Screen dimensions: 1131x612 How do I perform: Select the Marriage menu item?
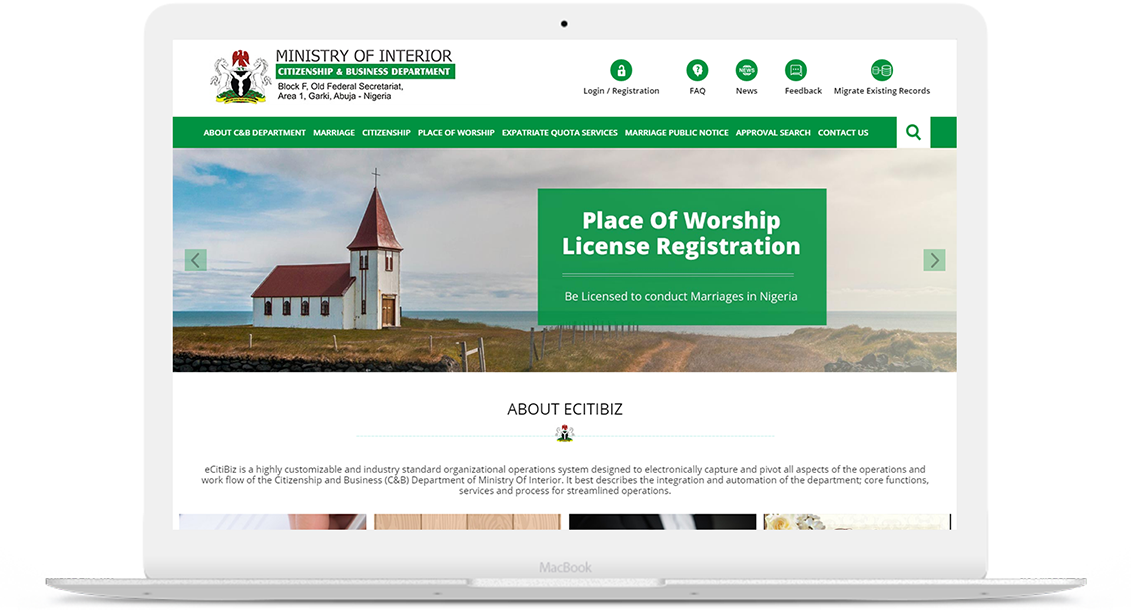pos(334,133)
